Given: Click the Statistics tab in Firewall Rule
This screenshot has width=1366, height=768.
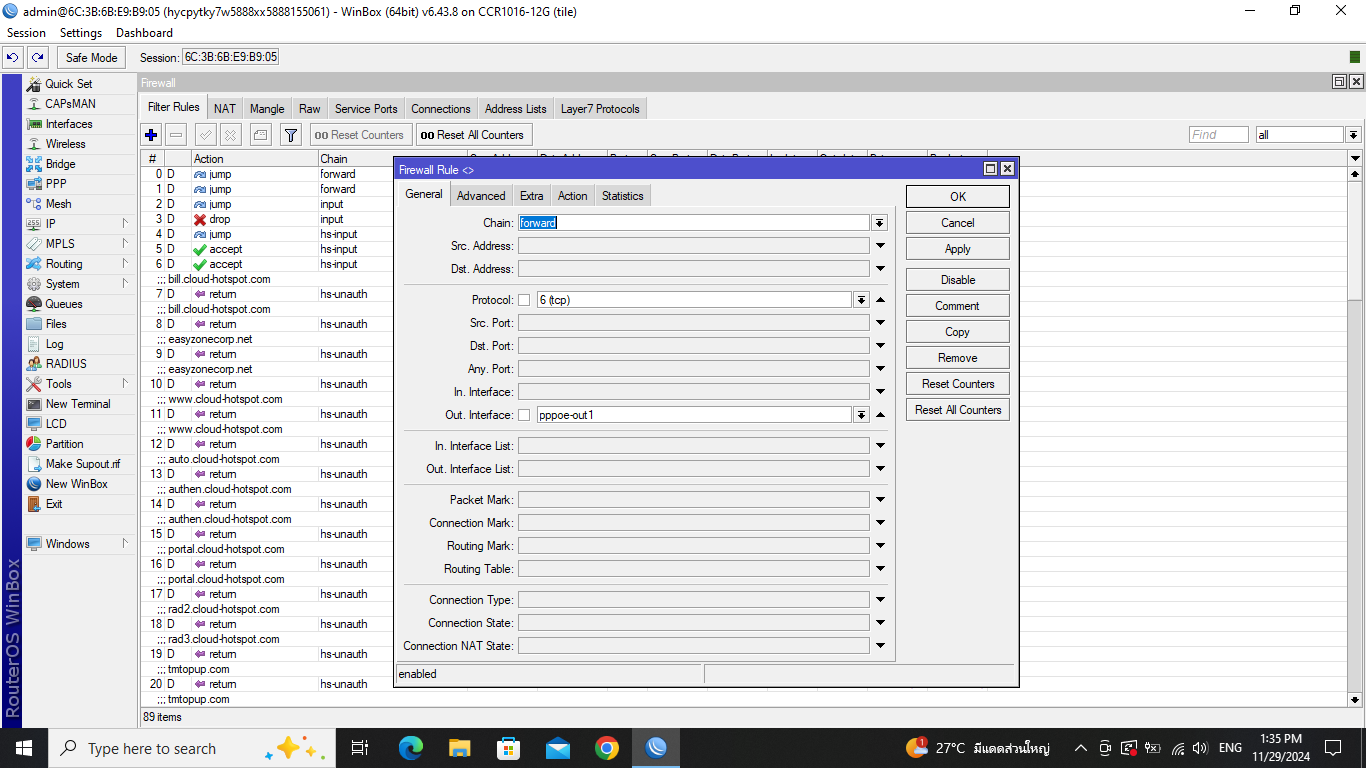Looking at the screenshot, I should click(x=623, y=196).
